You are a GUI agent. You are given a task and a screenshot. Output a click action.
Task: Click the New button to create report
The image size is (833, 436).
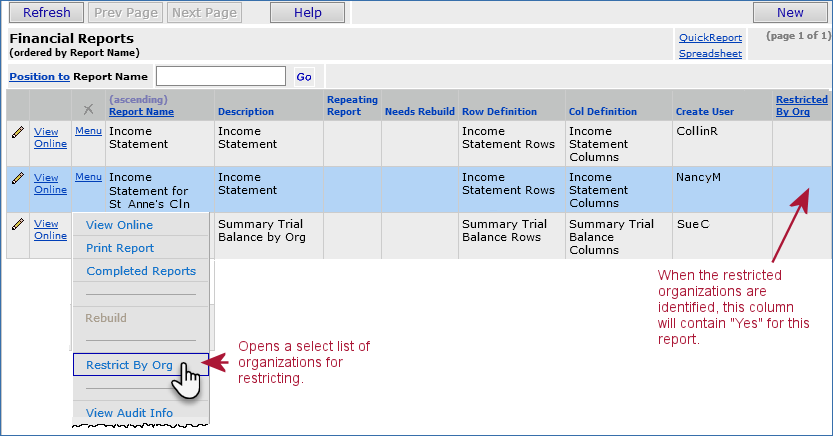[789, 13]
